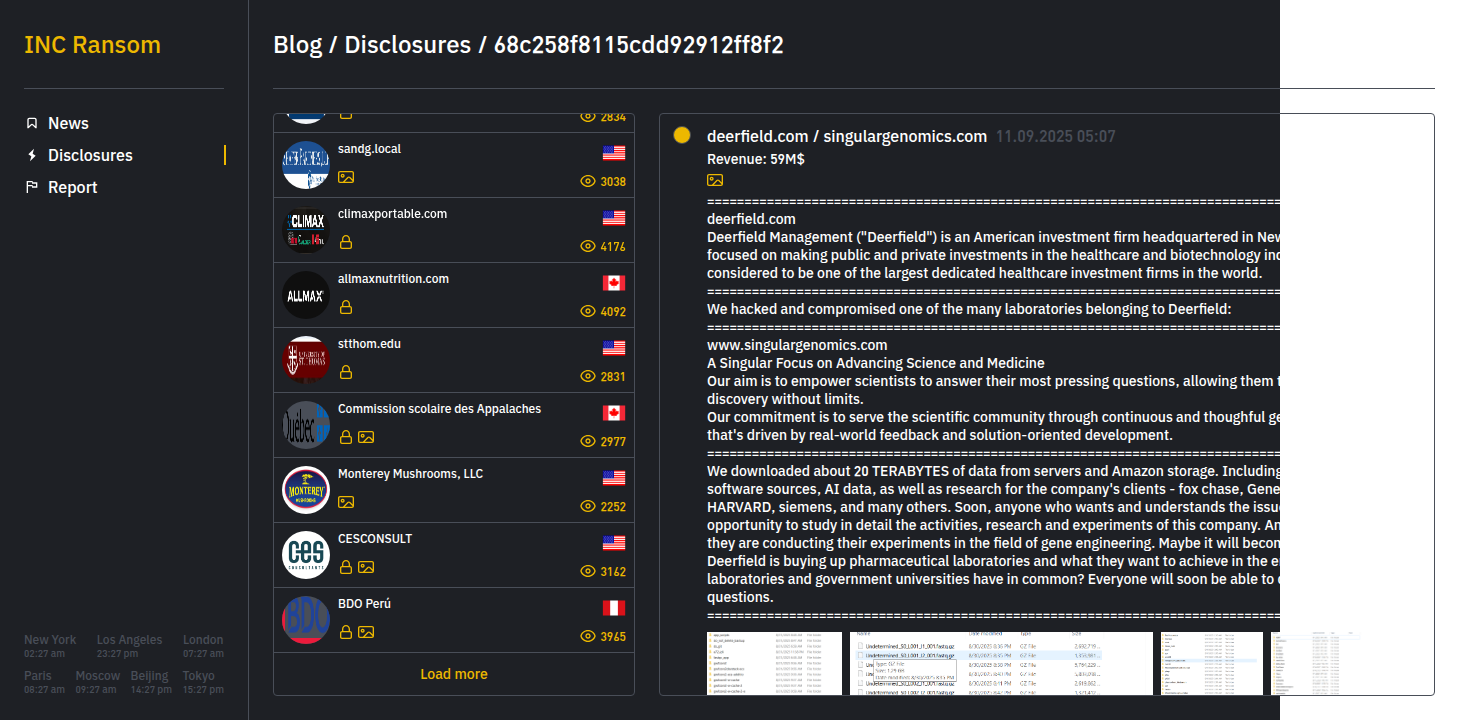This screenshot has width=1459, height=720.
Task: Click the lock icon under allmaxnutrition.com
Action: [346, 307]
